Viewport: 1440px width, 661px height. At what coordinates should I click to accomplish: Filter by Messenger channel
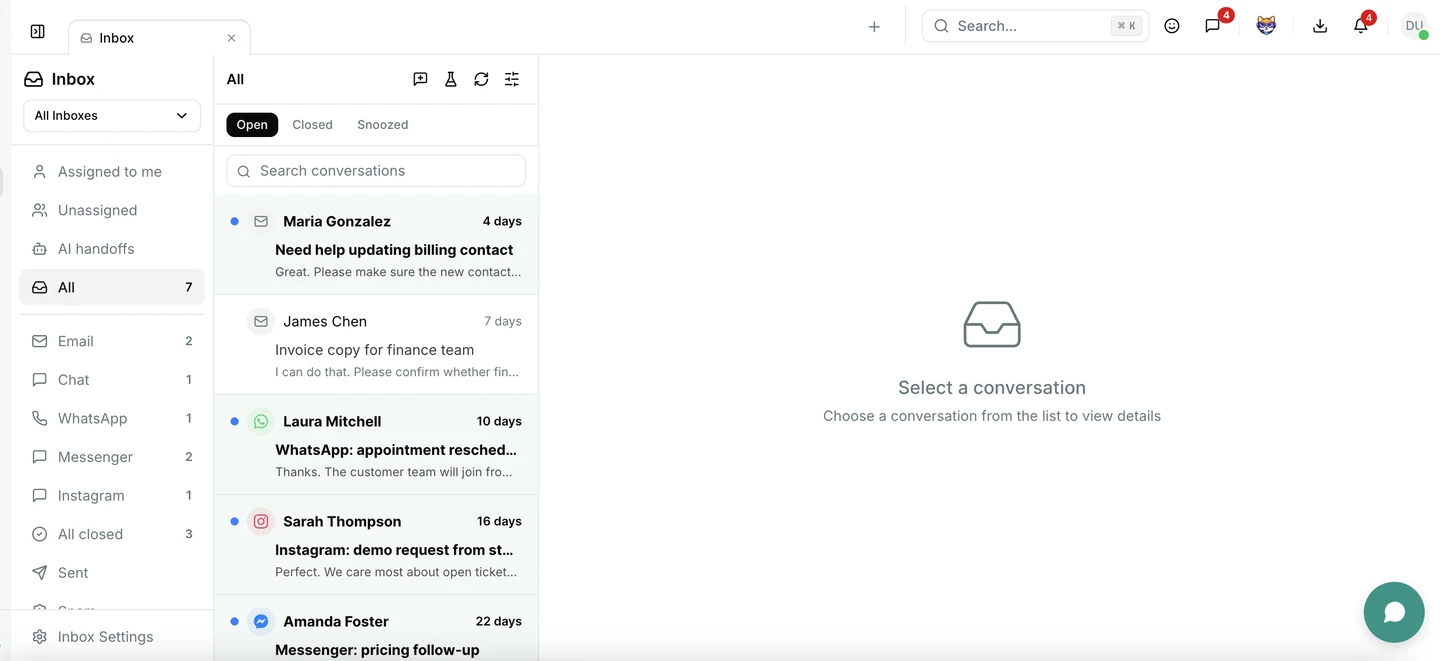coord(112,457)
